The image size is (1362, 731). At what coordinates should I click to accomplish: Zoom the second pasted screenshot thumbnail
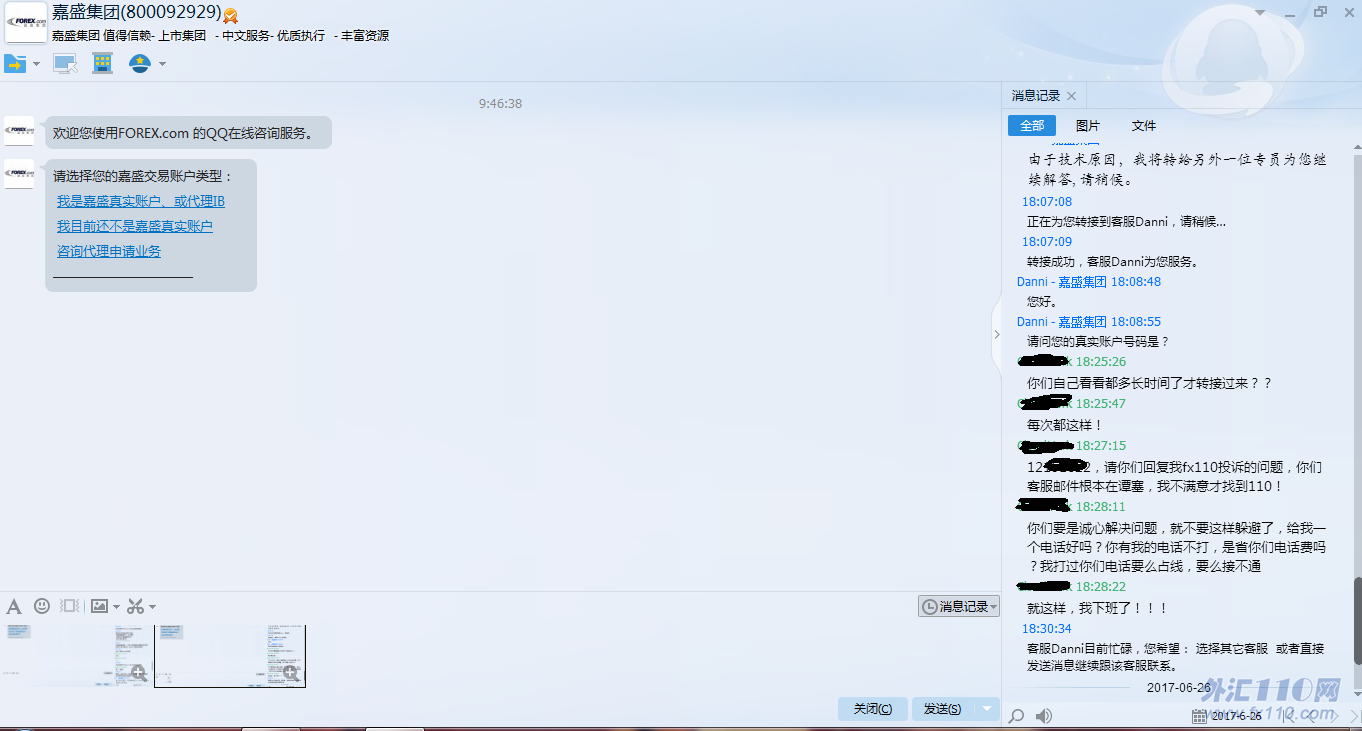coord(291,674)
